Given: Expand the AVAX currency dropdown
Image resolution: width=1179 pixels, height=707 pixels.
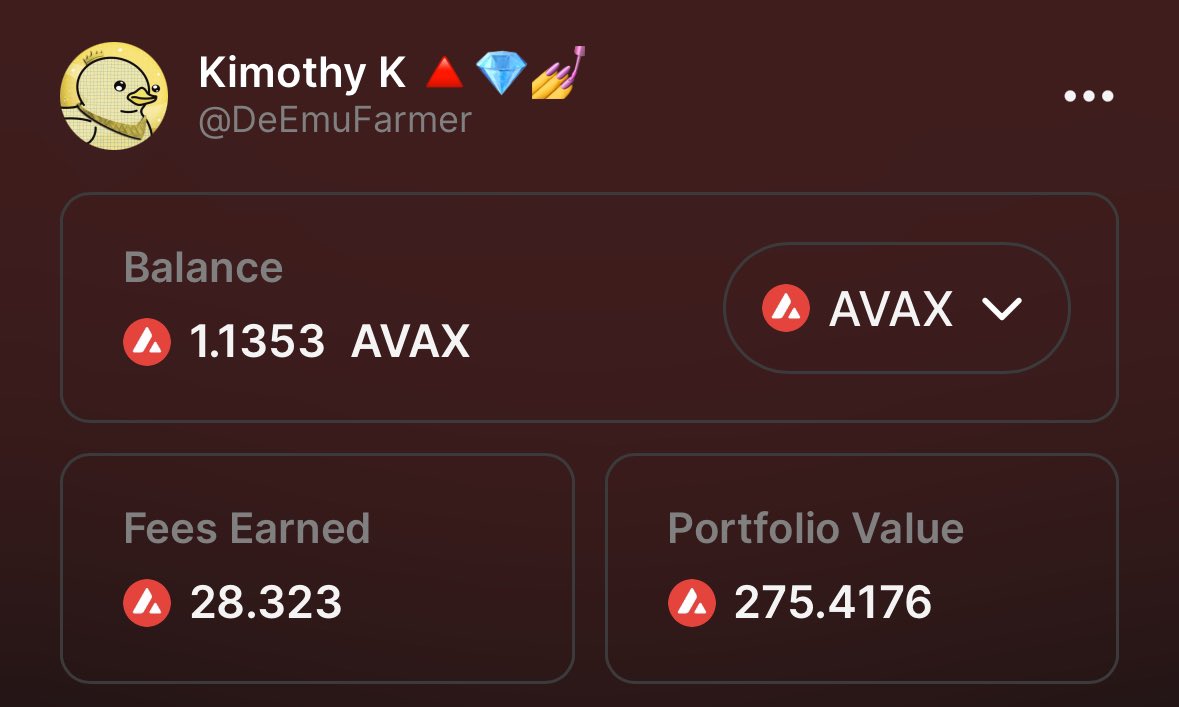Looking at the screenshot, I should [896, 309].
